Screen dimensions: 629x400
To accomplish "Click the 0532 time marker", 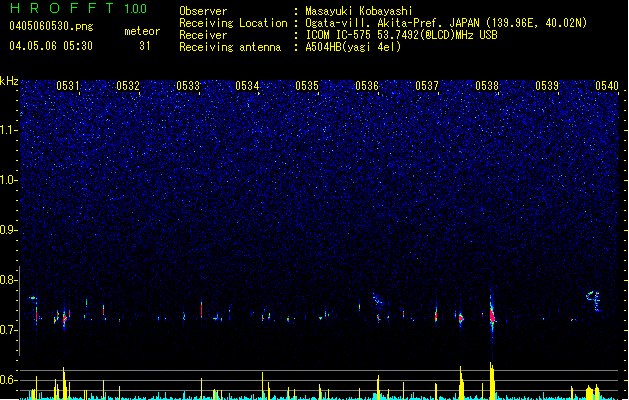I will tap(128, 86).
